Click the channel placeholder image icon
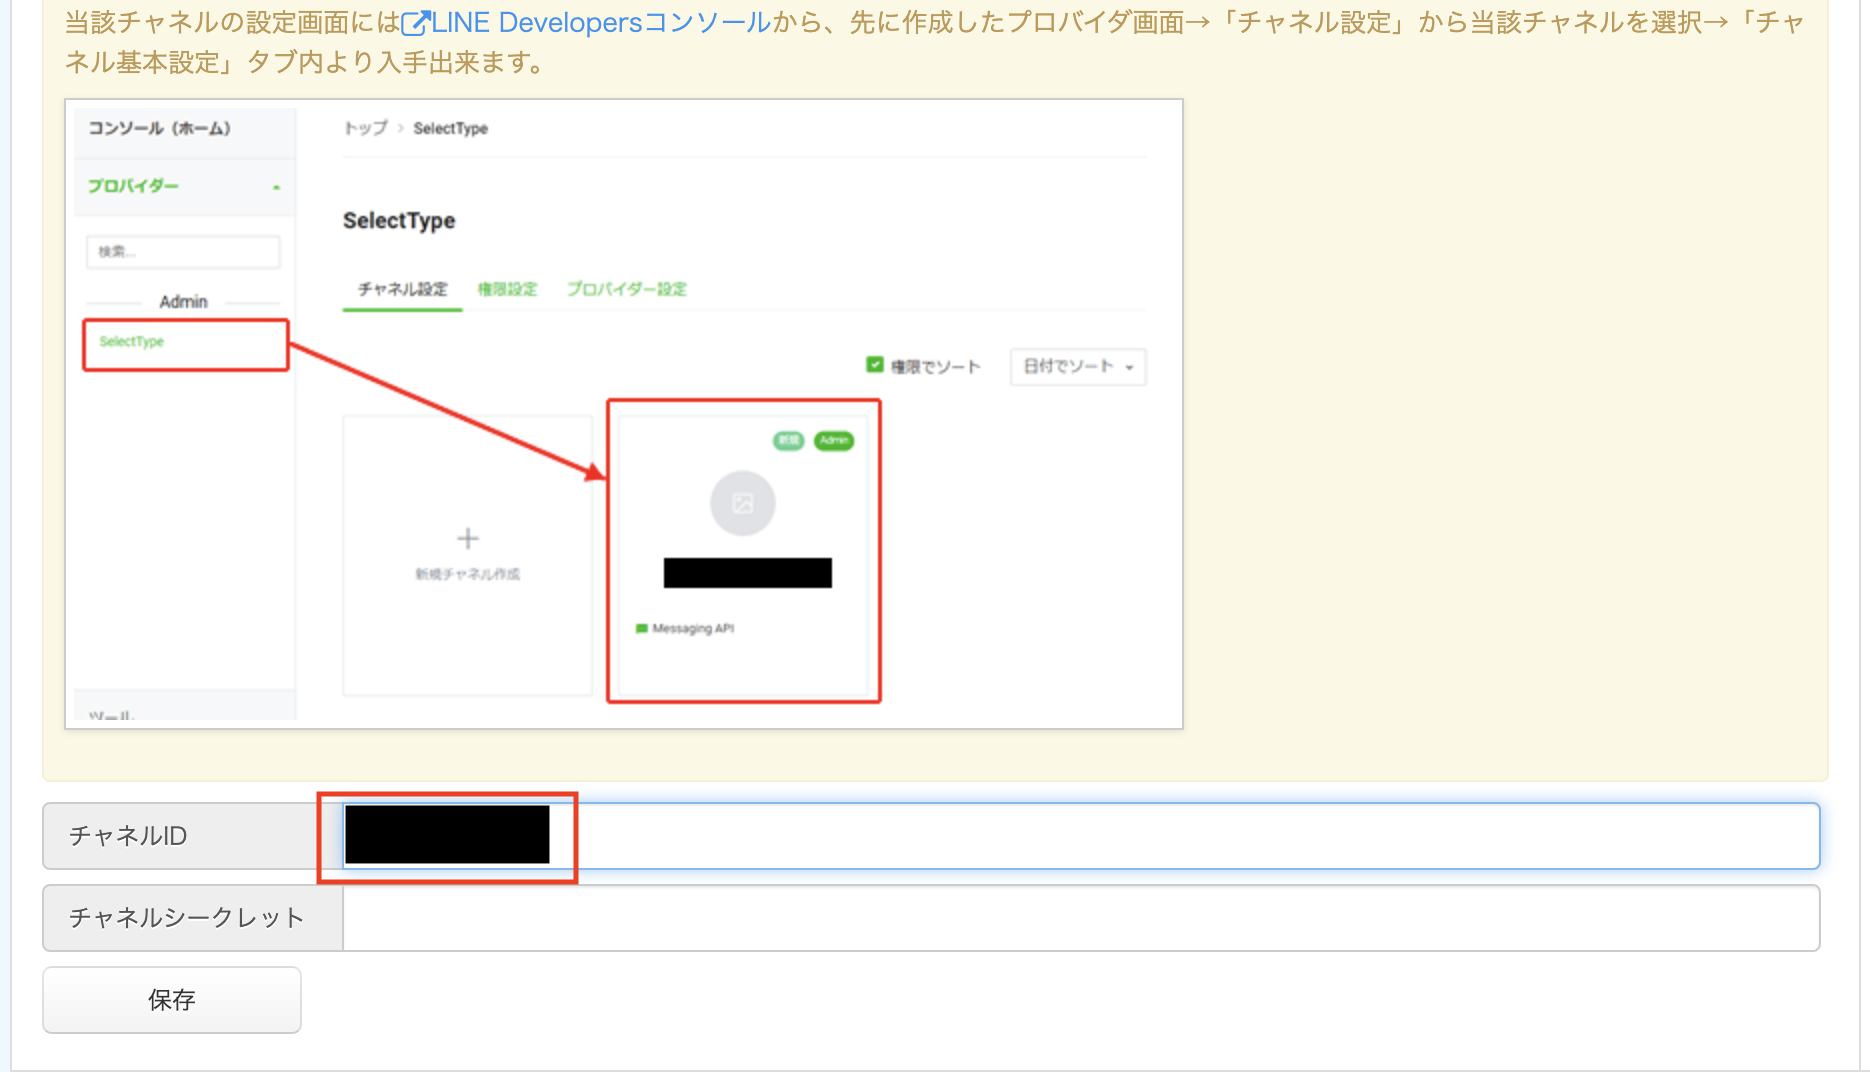Viewport: 1870px width, 1072px height. (x=743, y=503)
